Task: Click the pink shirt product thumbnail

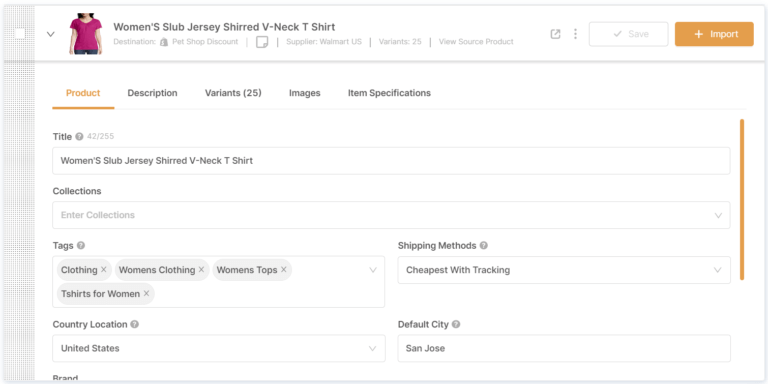Action: pyautogui.click(x=85, y=34)
